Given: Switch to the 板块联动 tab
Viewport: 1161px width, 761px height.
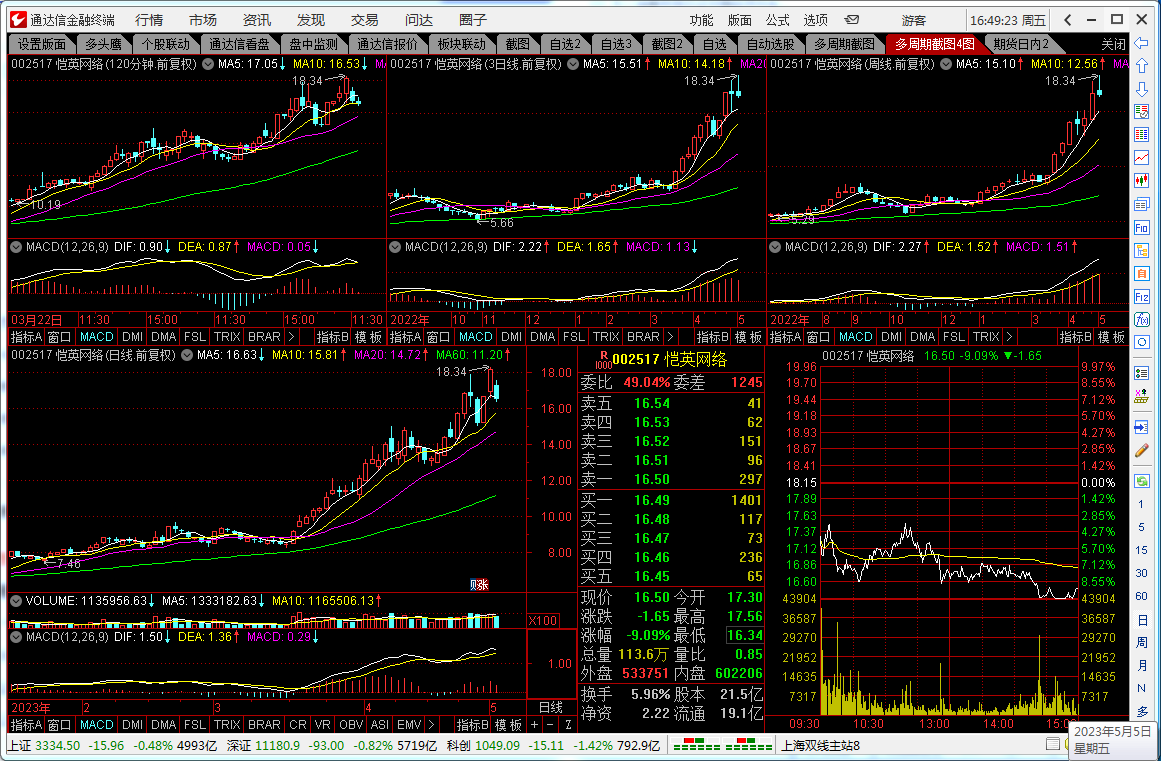Looking at the screenshot, I should [461, 44].
